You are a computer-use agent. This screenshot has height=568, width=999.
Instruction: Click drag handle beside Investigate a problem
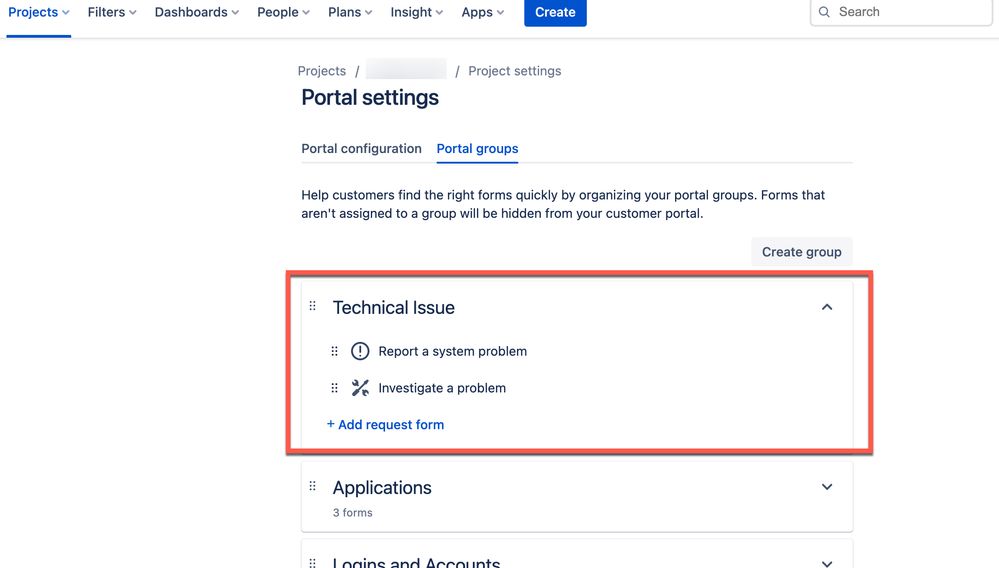(x=334, y=388)
